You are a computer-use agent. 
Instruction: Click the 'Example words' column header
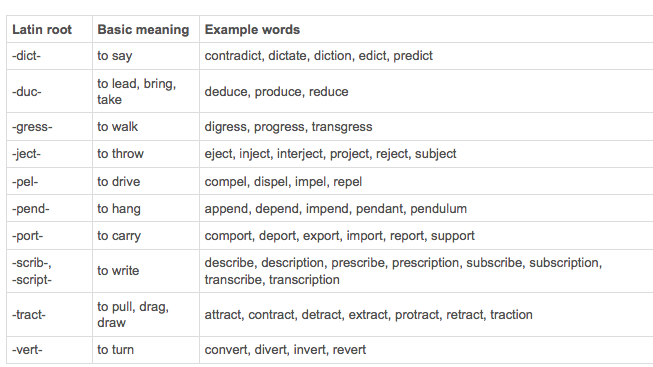[x=426, y=29]
